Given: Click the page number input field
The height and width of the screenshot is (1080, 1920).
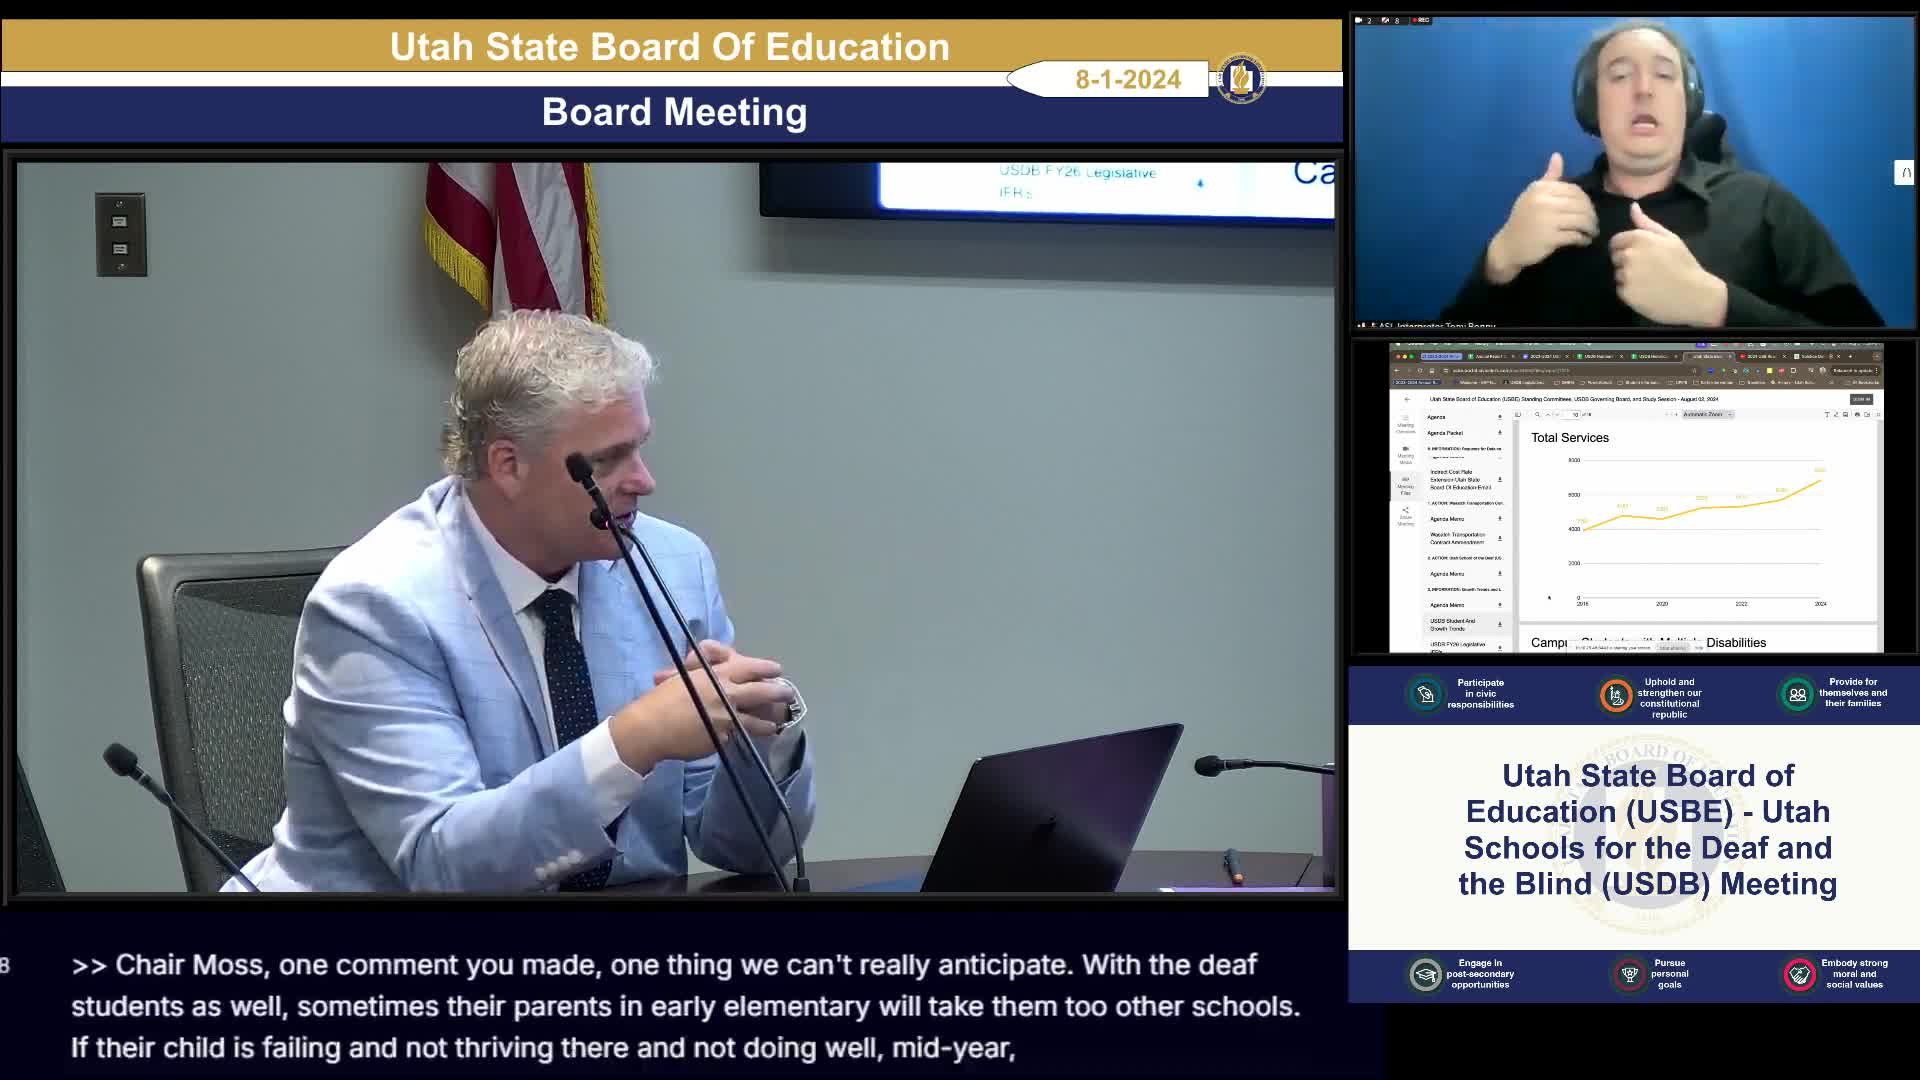Looking at the screenshot, I should 1572,414.
